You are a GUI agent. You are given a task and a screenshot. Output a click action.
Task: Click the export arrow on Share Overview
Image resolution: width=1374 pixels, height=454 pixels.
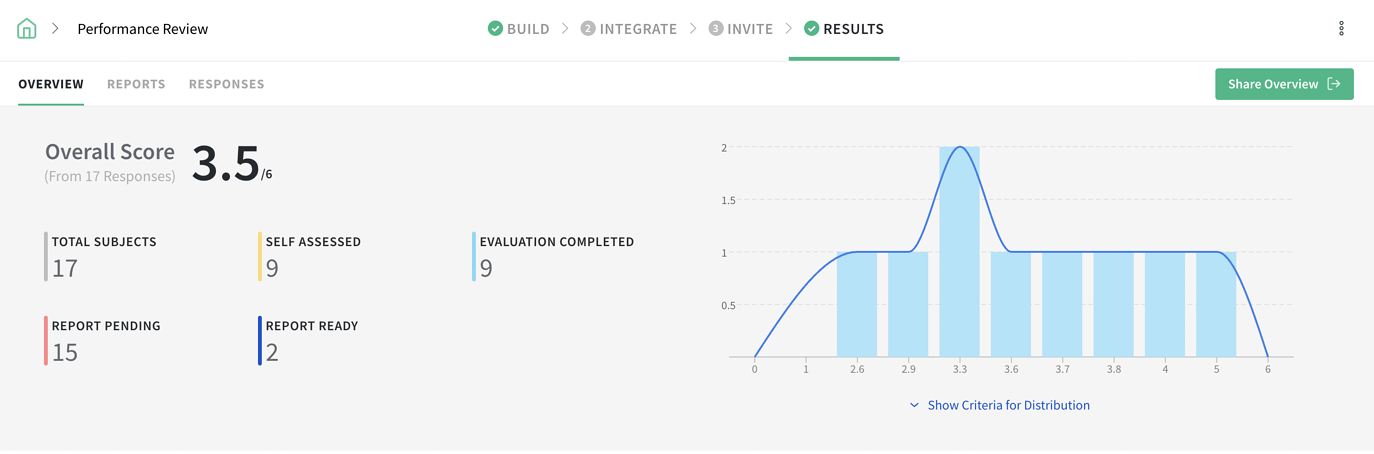click(x=1334, y=84)
